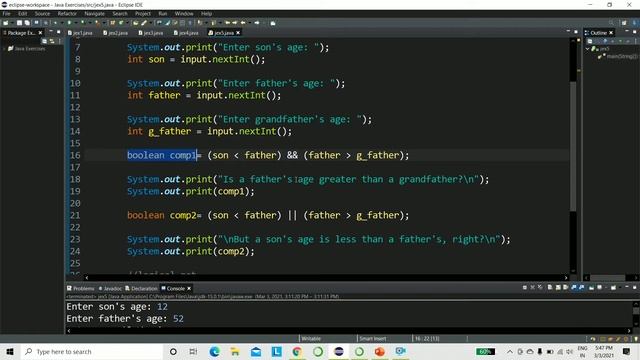
Task: Collapse the jex5 node in Outline
Action: pyautogui.click(x=588, y=49)
